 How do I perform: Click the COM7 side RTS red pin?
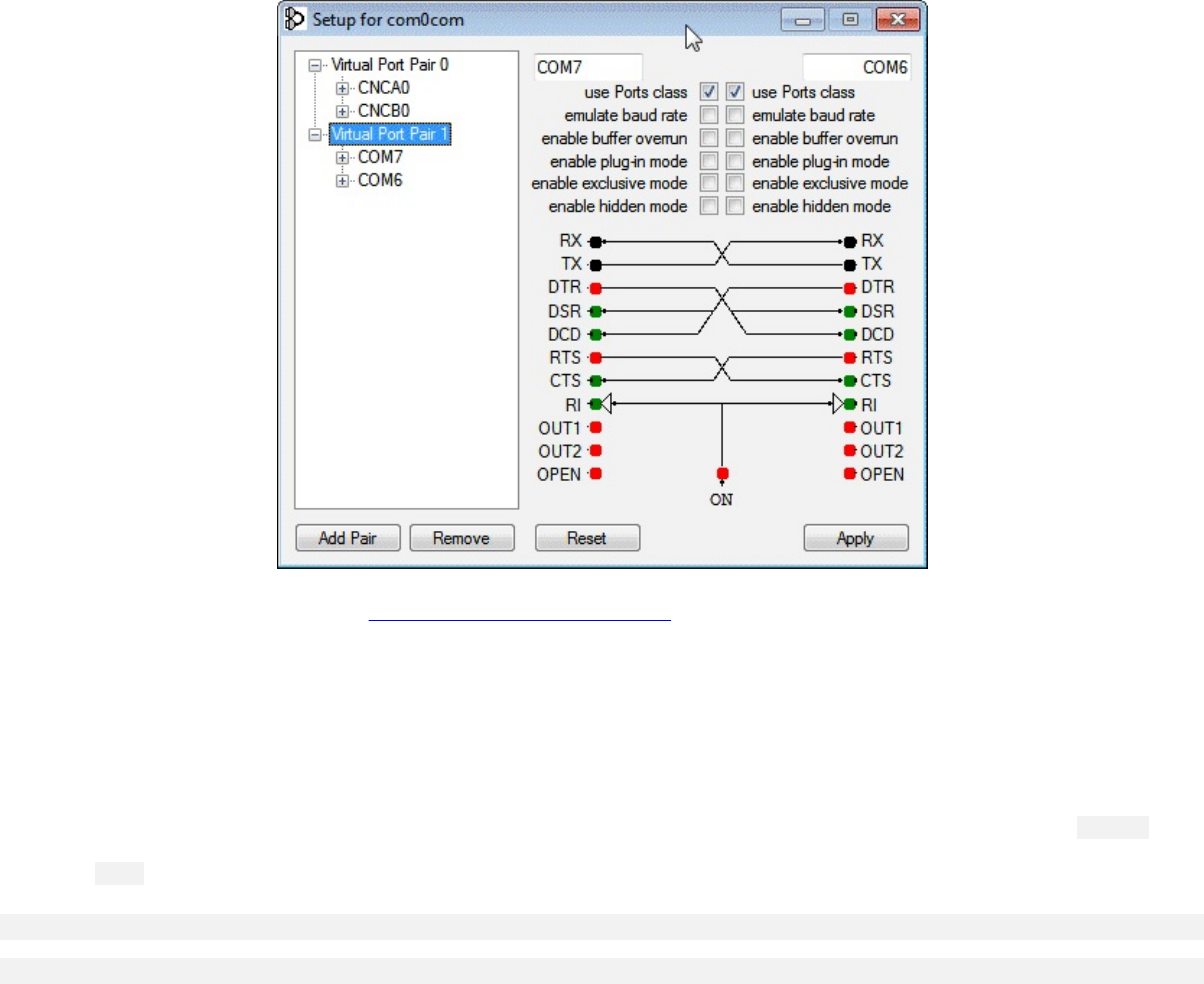tap(595, 357)
